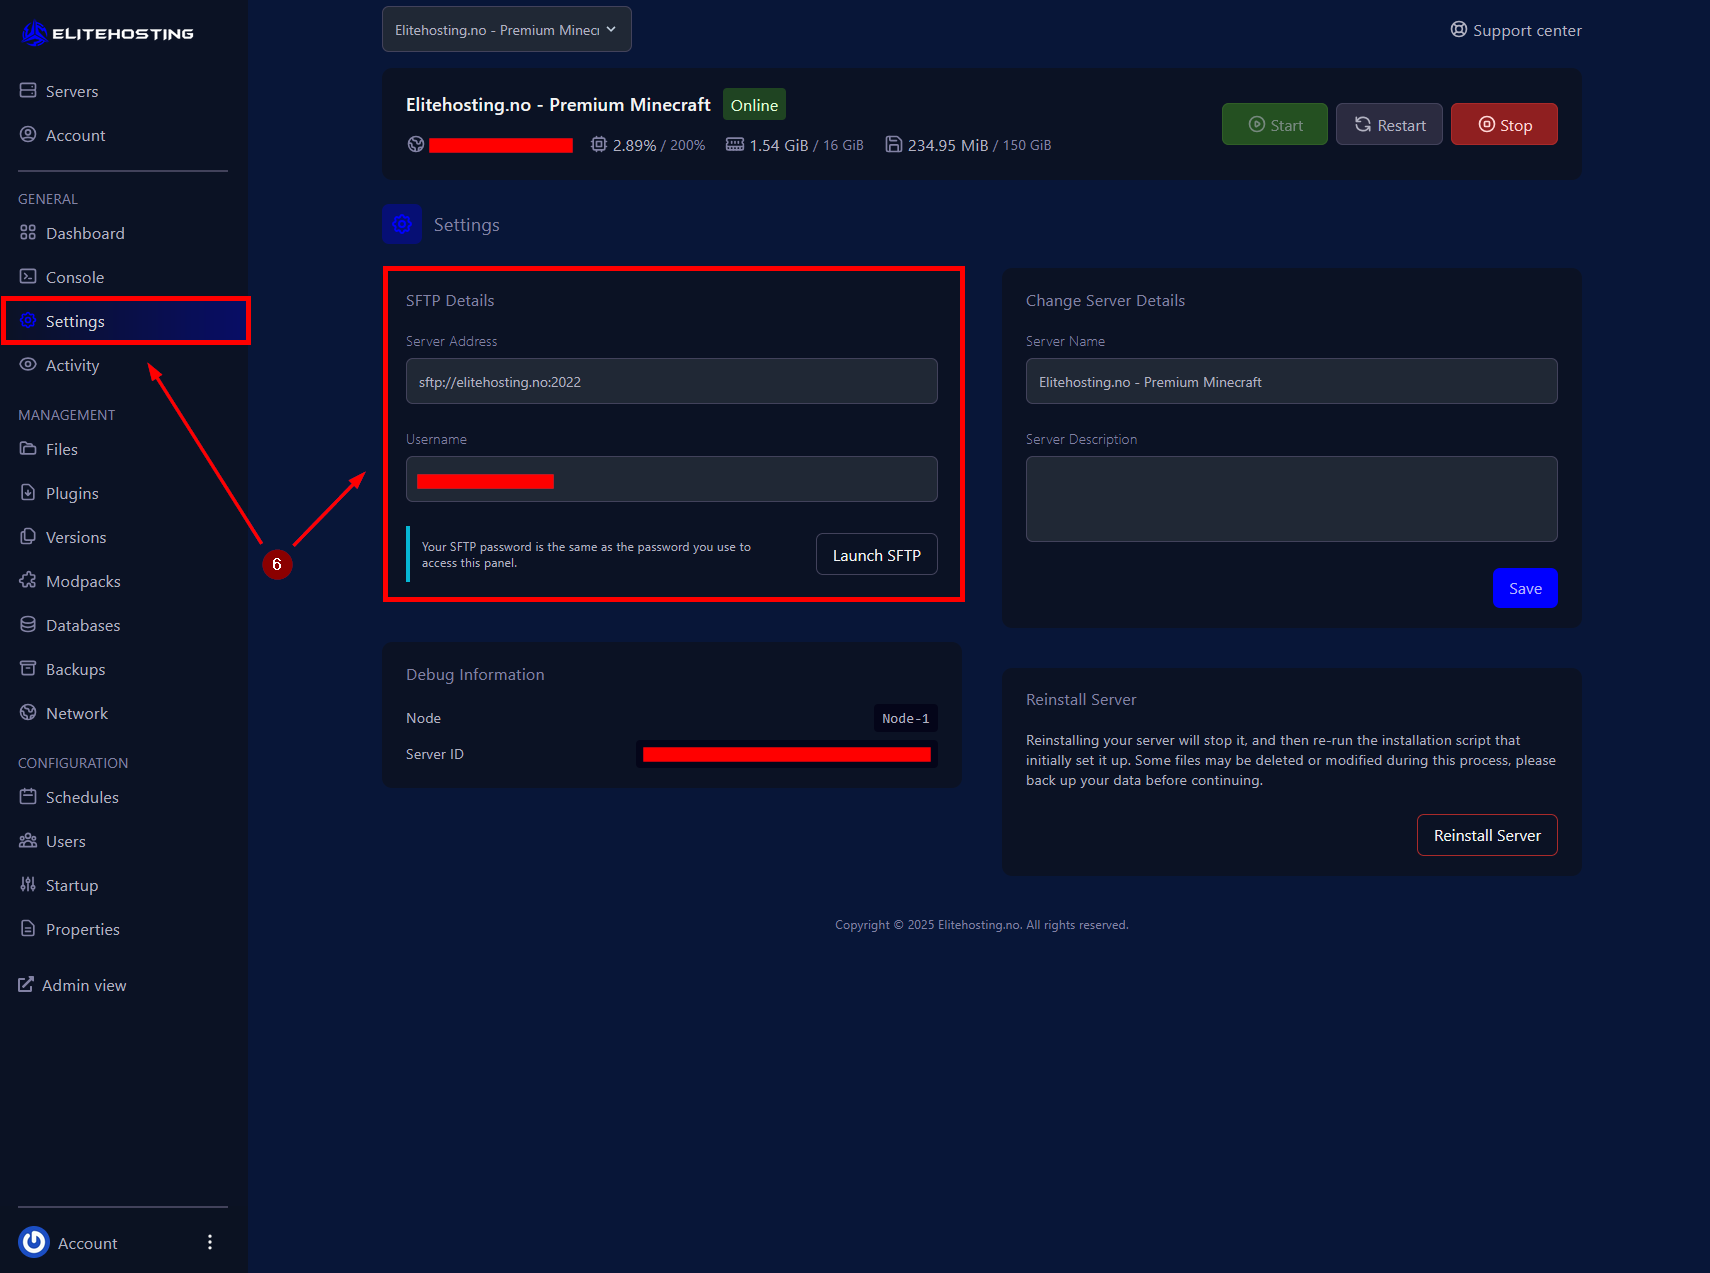Open Activity eye icon

tap(28, 365)
